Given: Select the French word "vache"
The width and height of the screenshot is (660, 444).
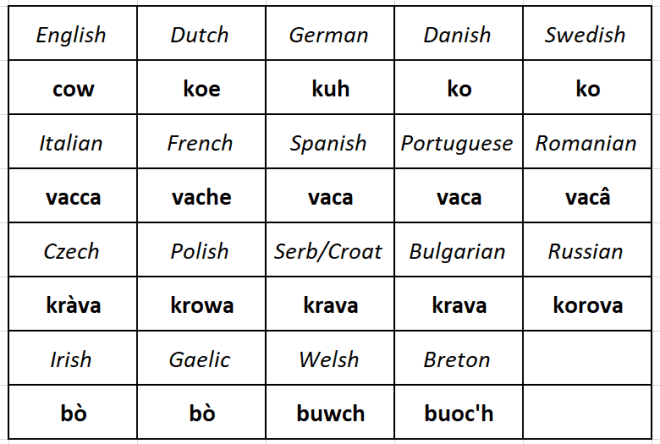Looking at the screenshot, I should (x=201, y=197).
